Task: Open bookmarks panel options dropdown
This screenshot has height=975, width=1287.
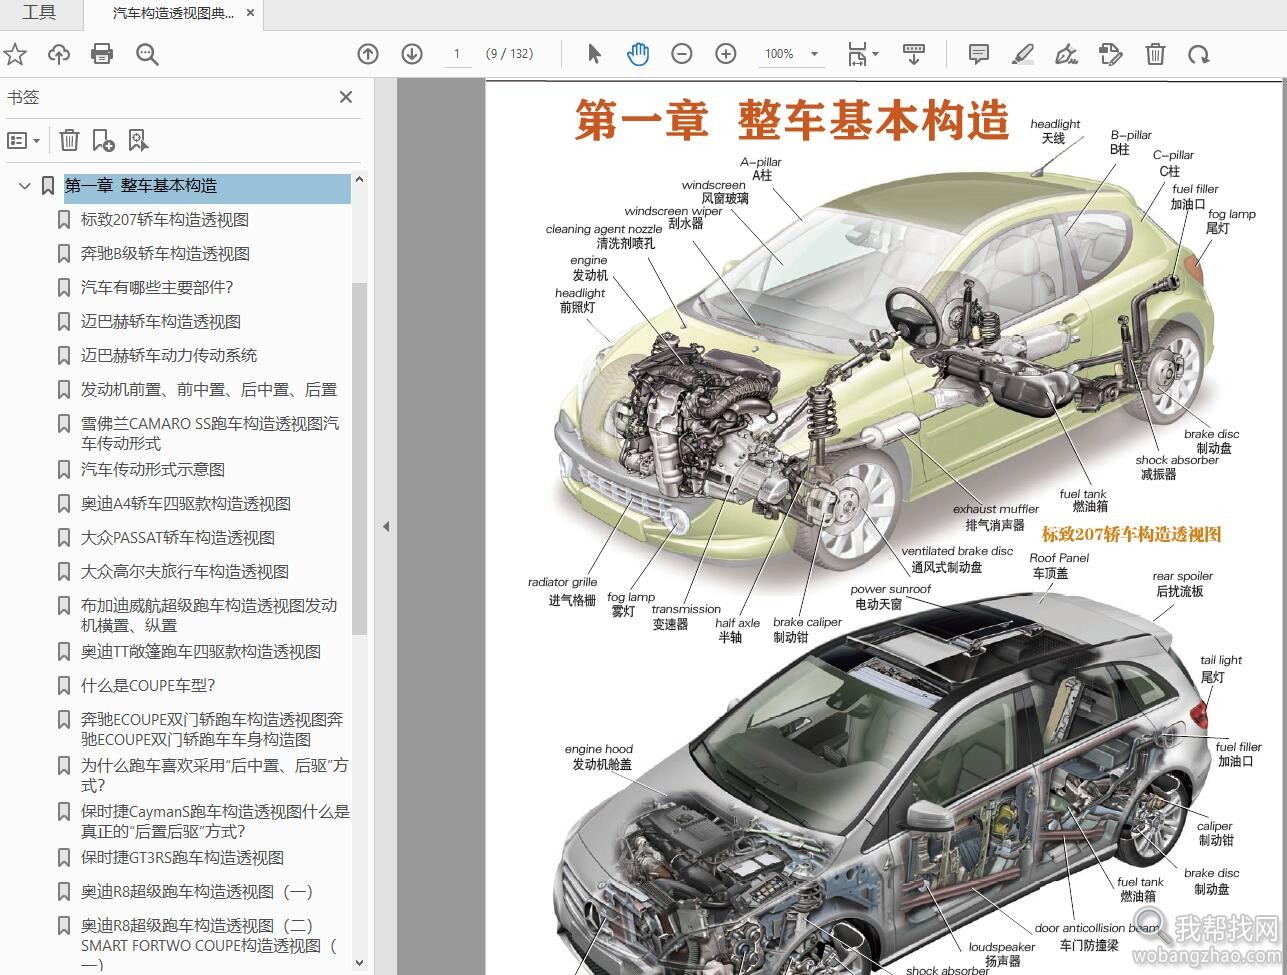Action: coord(24,140)
